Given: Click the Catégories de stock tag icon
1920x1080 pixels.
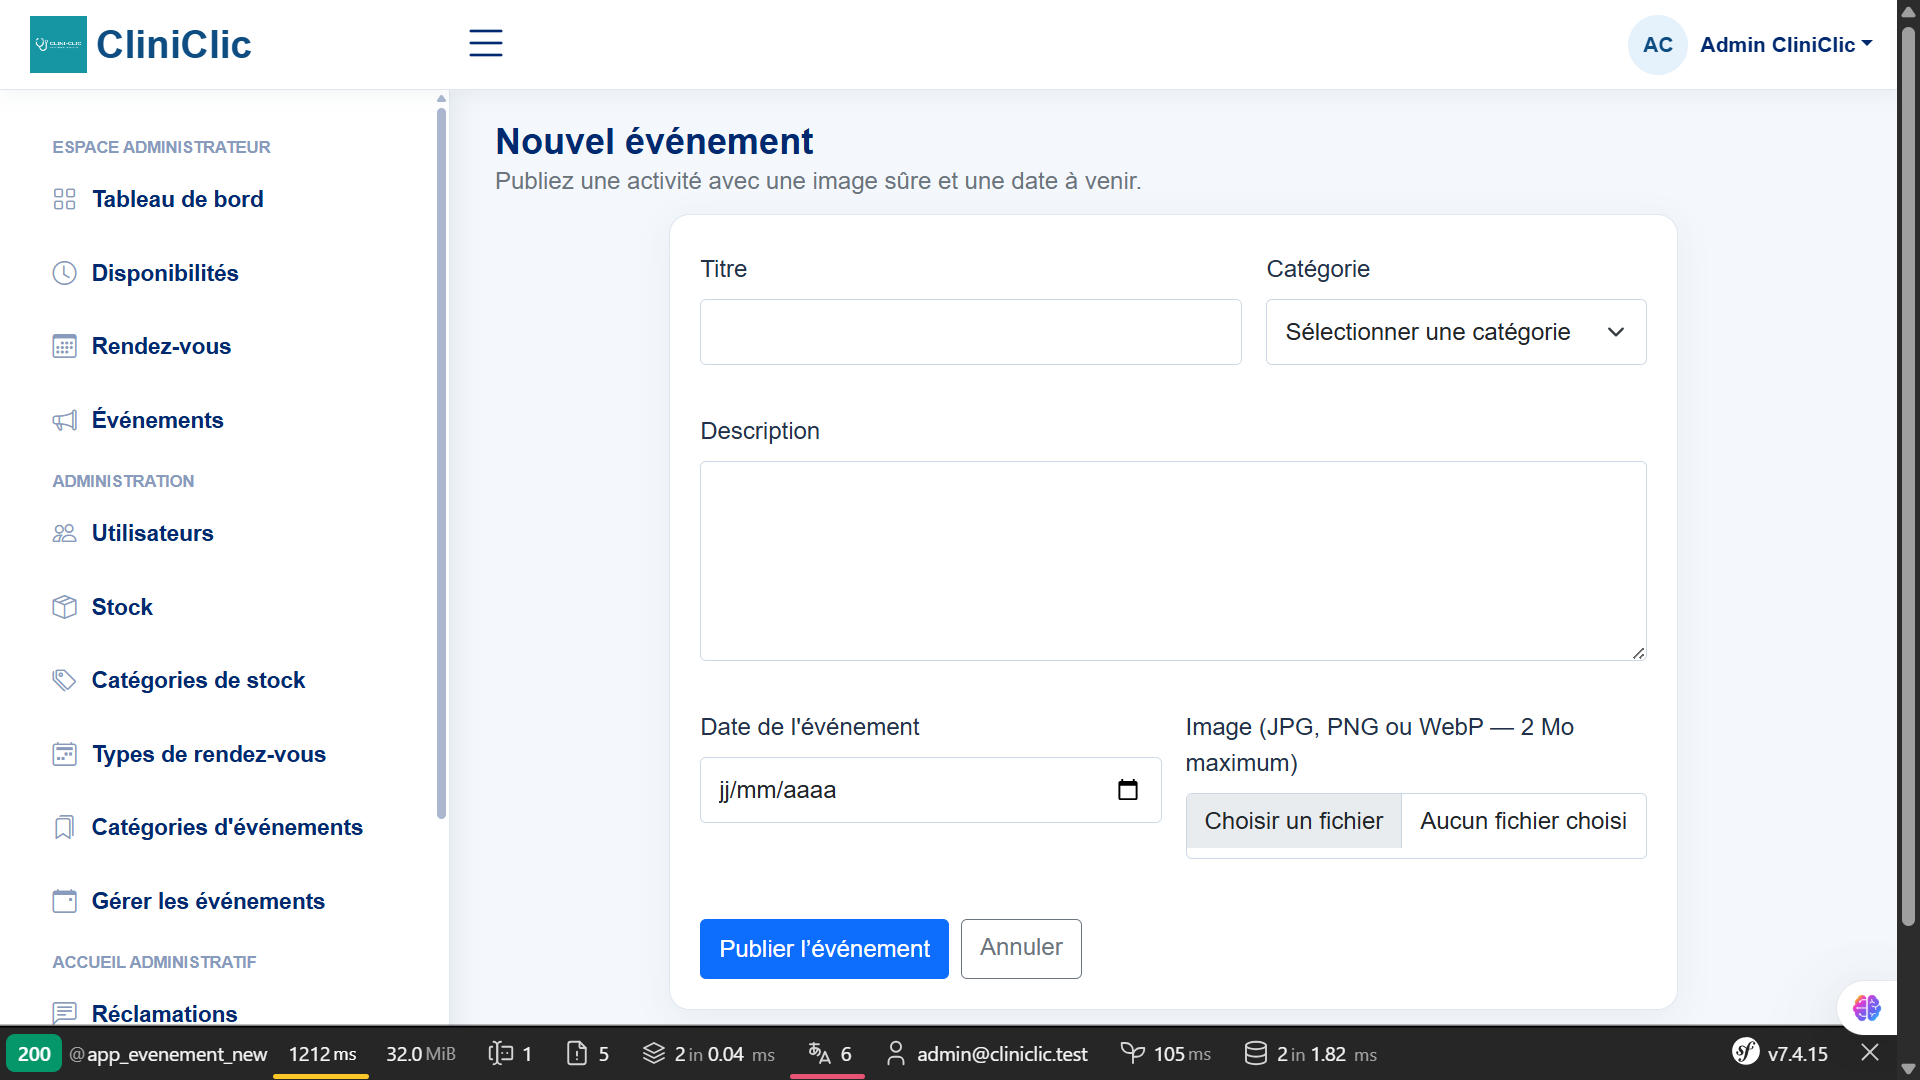Looking at the screenshot, I should click(x=64, y=680).
